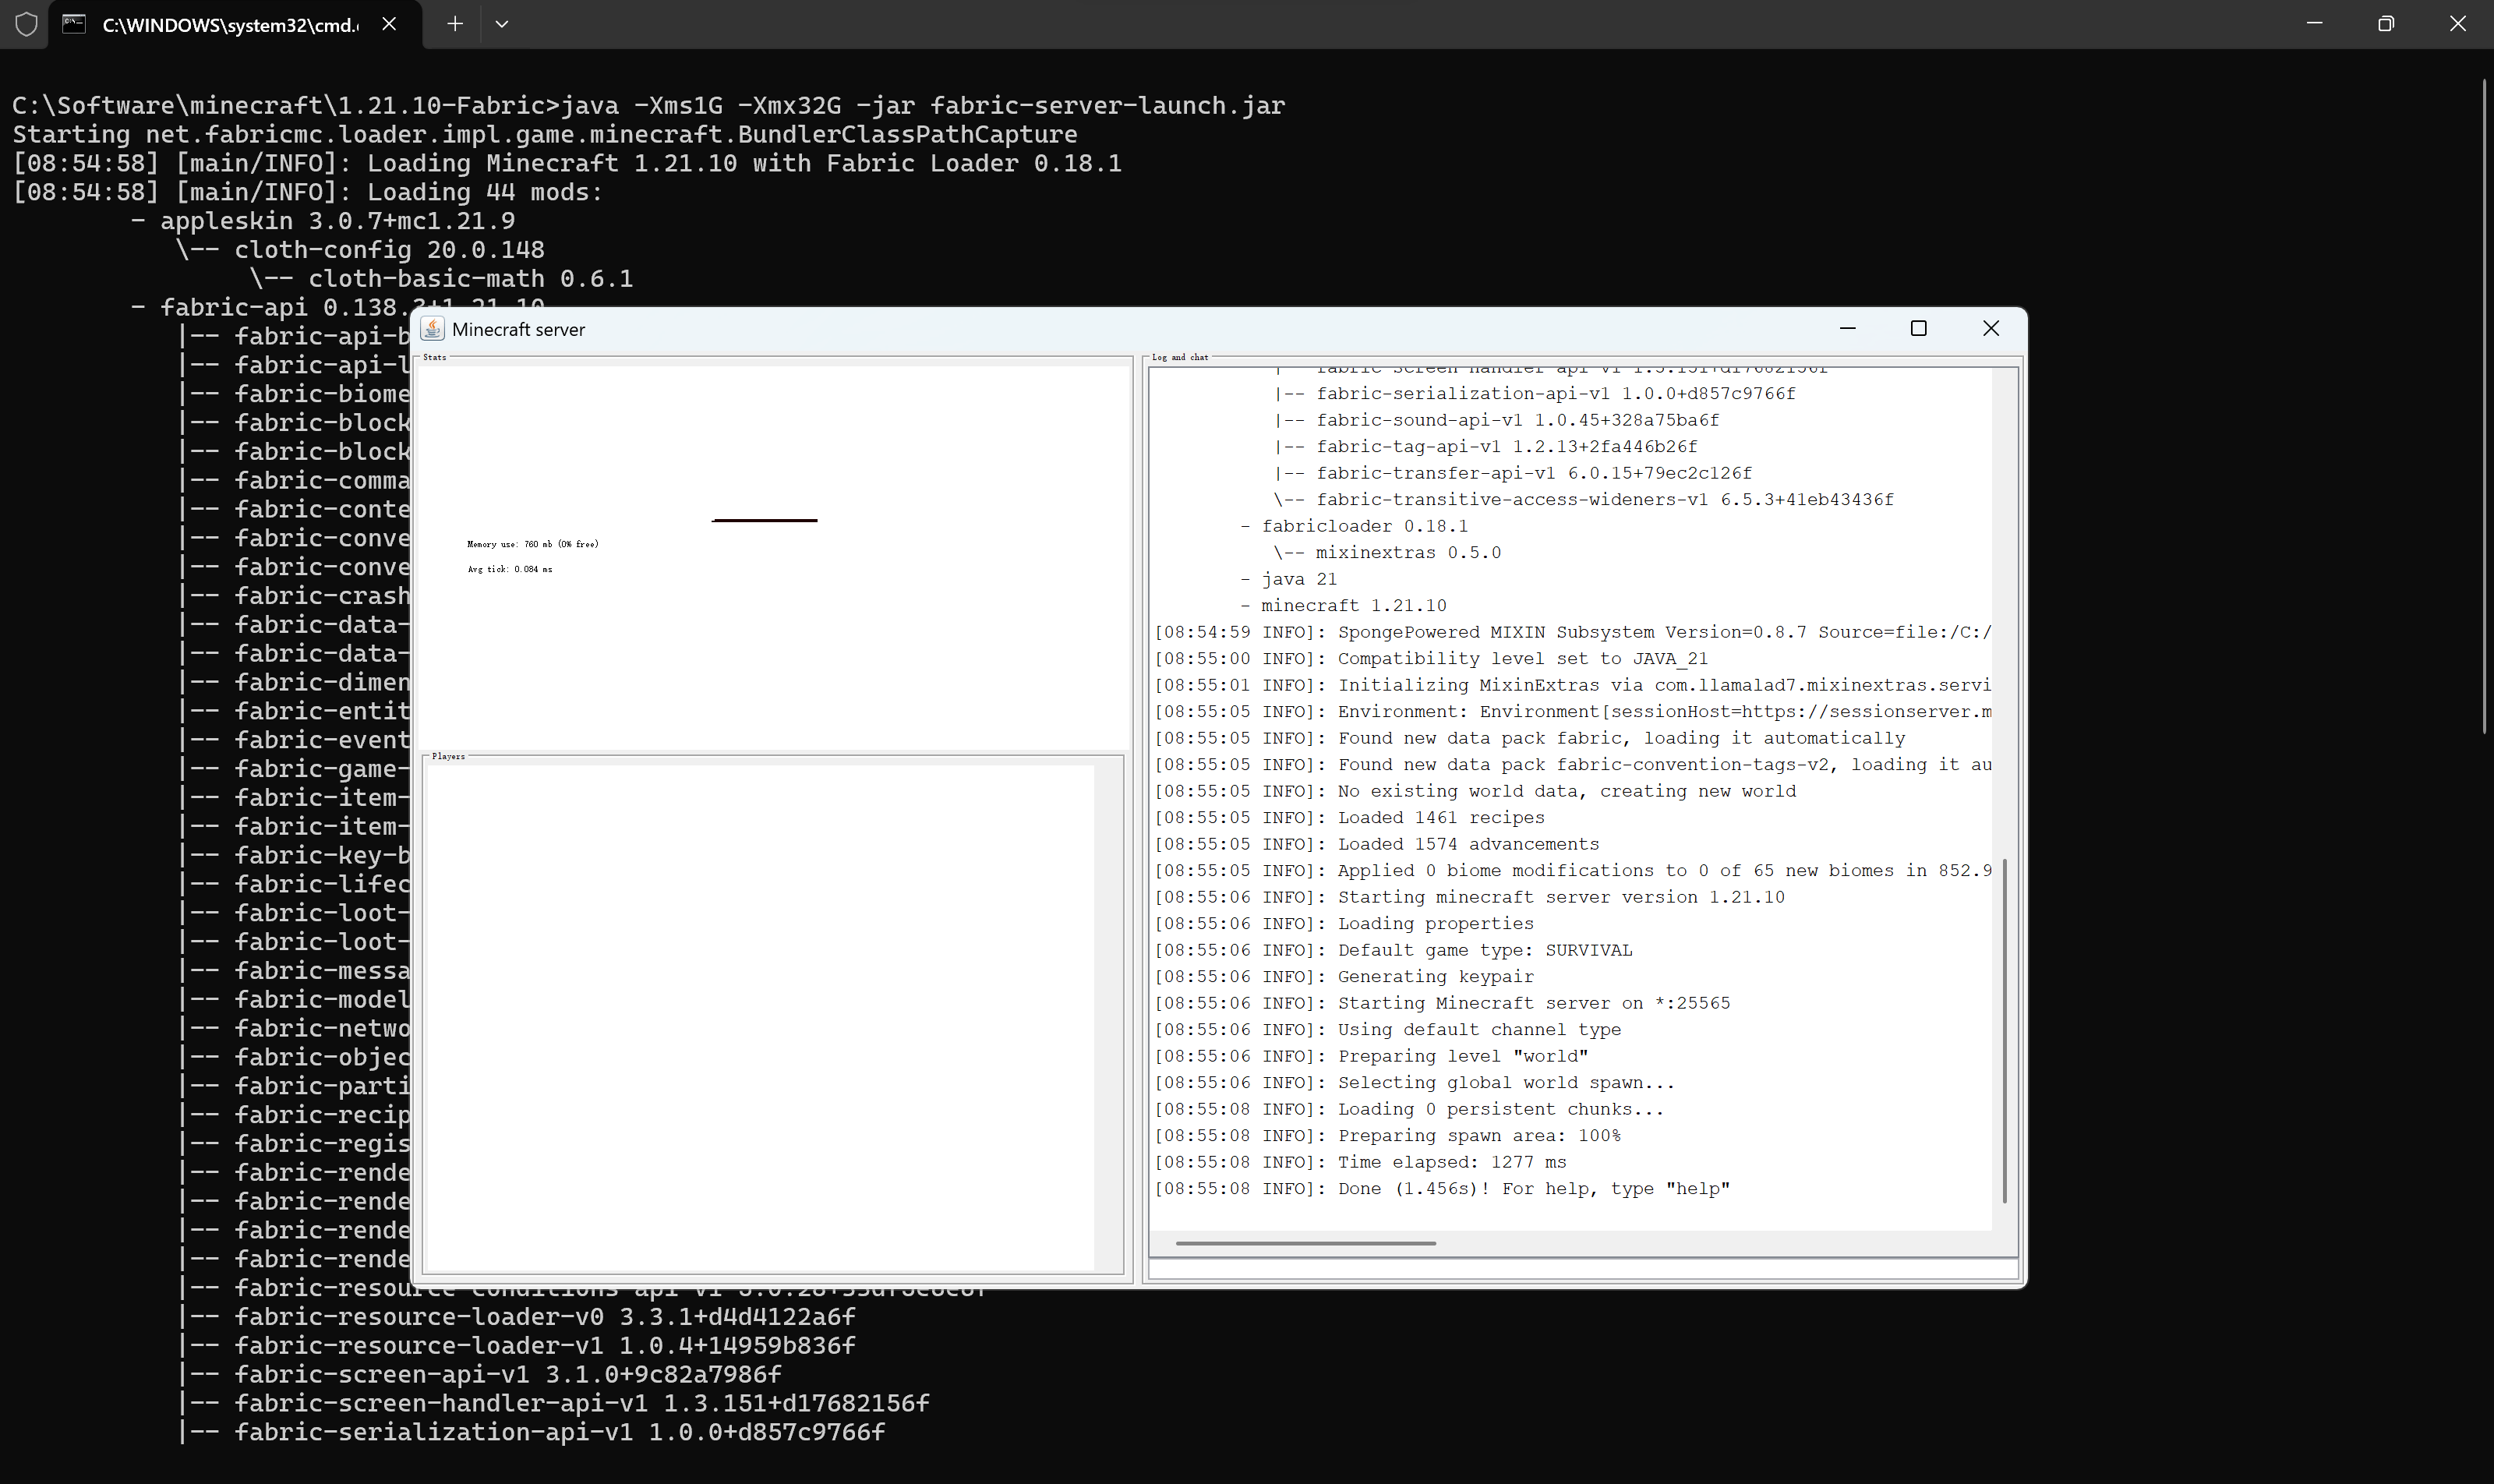
Task: Maximize the Minecraft server window
Action: [x=1918, y=329]
